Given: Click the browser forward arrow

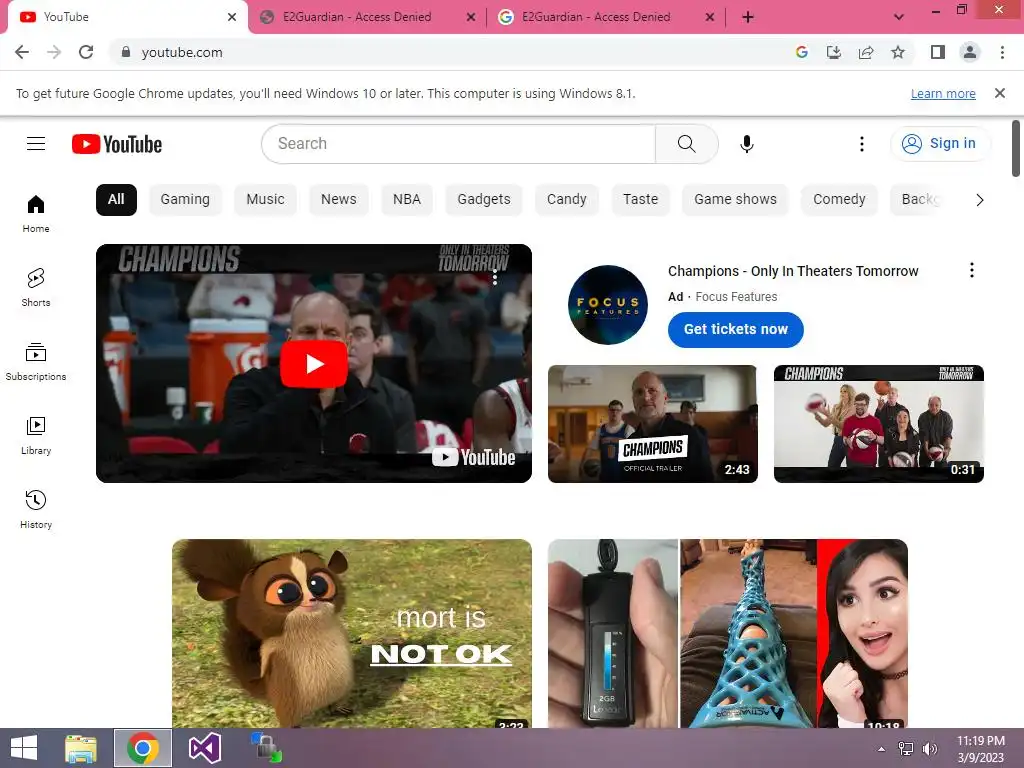Looking at the screenshot, I should 54,52.
